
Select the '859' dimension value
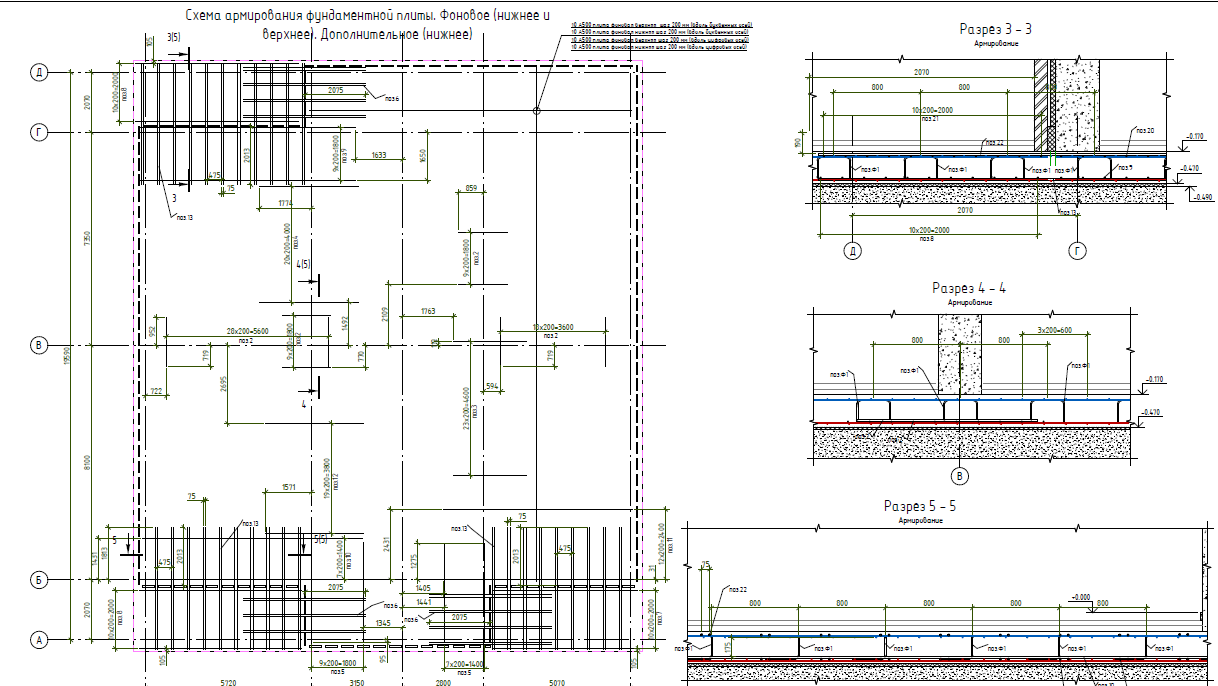pyautogui.click(x=471, y=188)
